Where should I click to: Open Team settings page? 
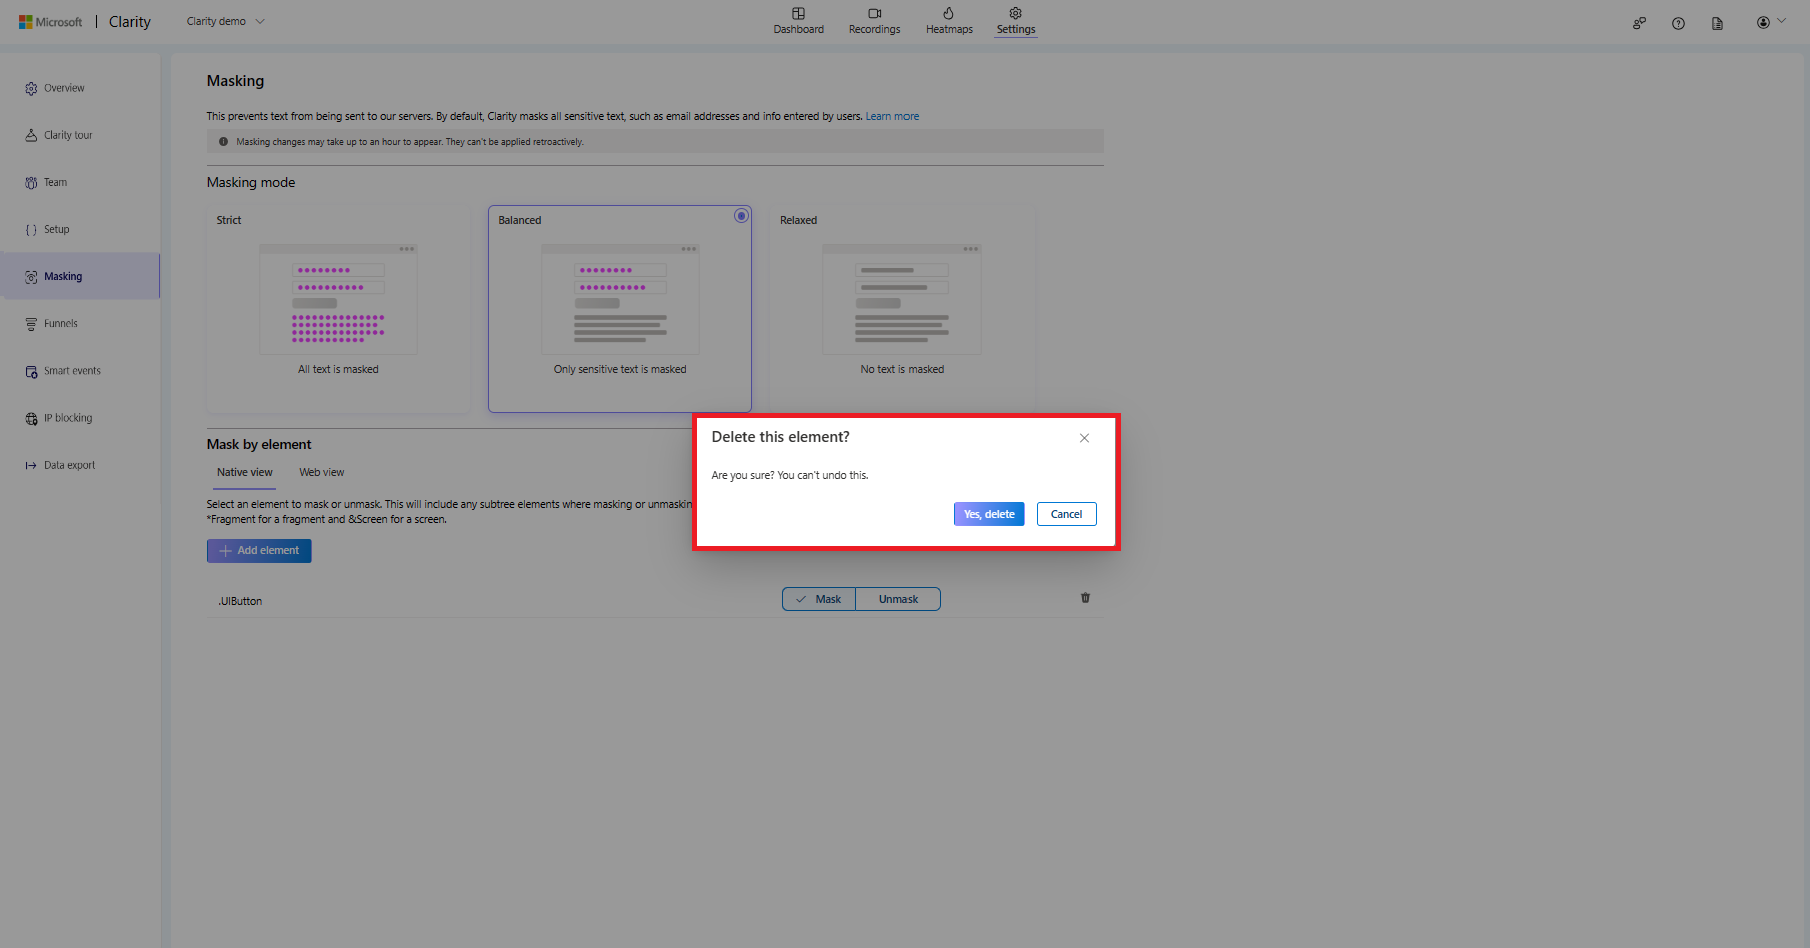pyautogui.click(x=80, y=182)
